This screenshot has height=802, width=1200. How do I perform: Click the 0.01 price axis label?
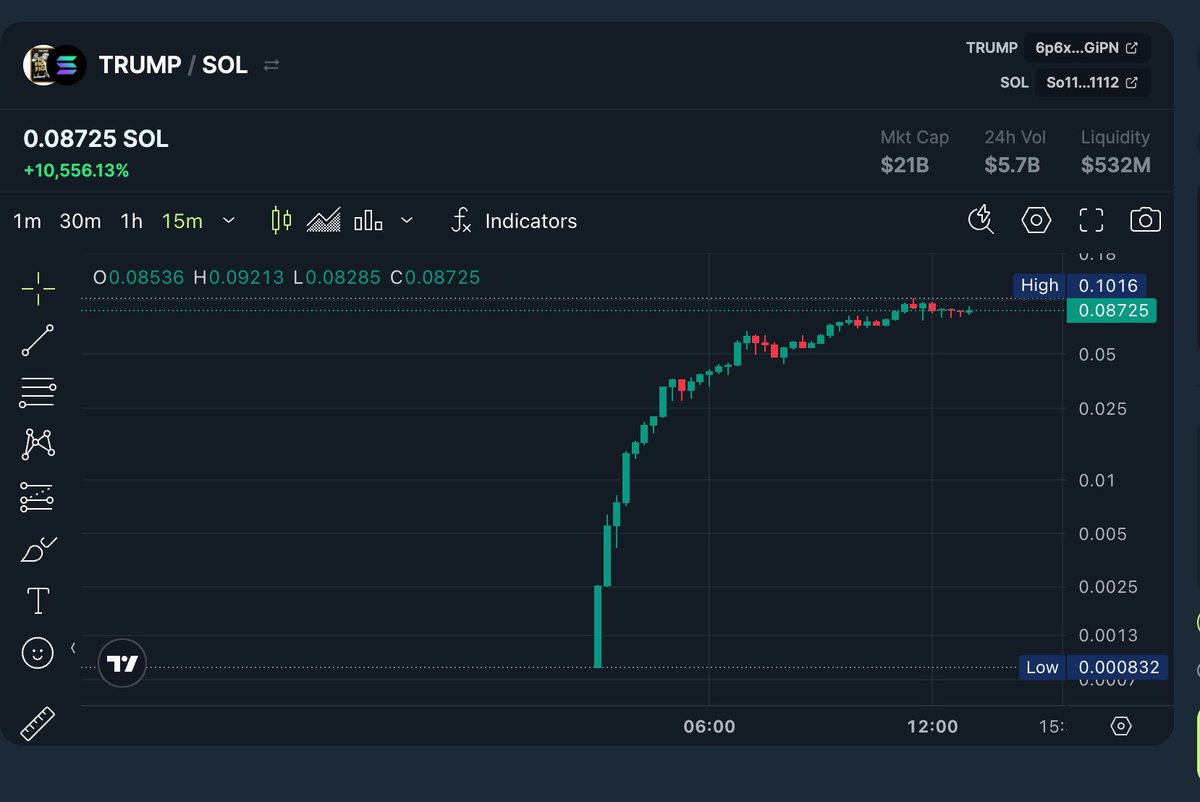click(x=1097, y=481)
